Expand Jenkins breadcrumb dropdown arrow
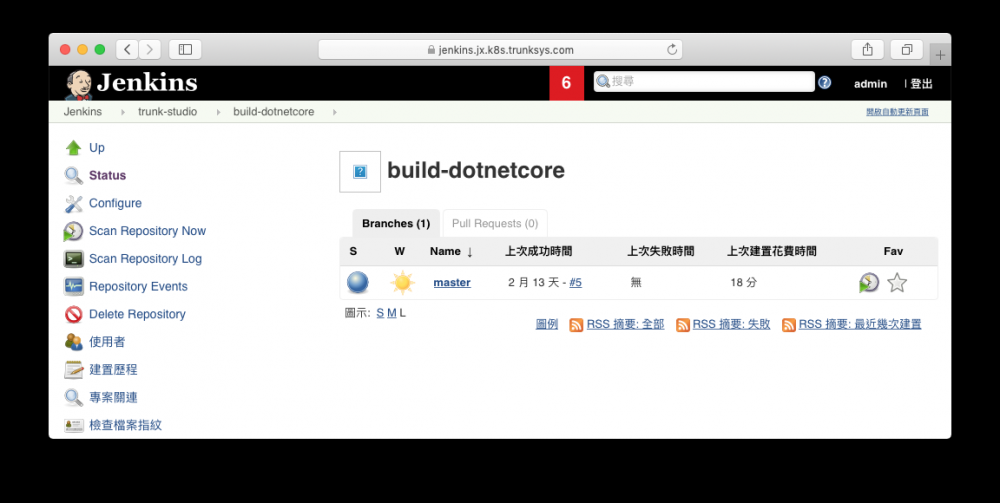The image size is (1000, 503). click(123, 112)
